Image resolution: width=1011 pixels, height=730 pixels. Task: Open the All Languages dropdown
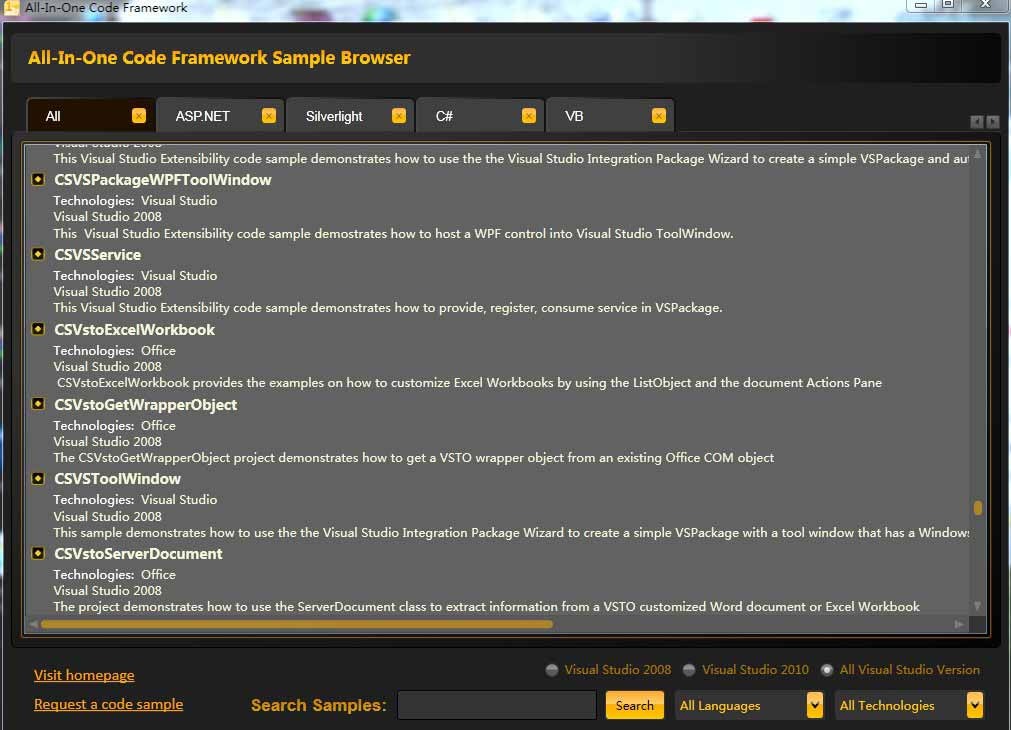click(x=749, y=705)
